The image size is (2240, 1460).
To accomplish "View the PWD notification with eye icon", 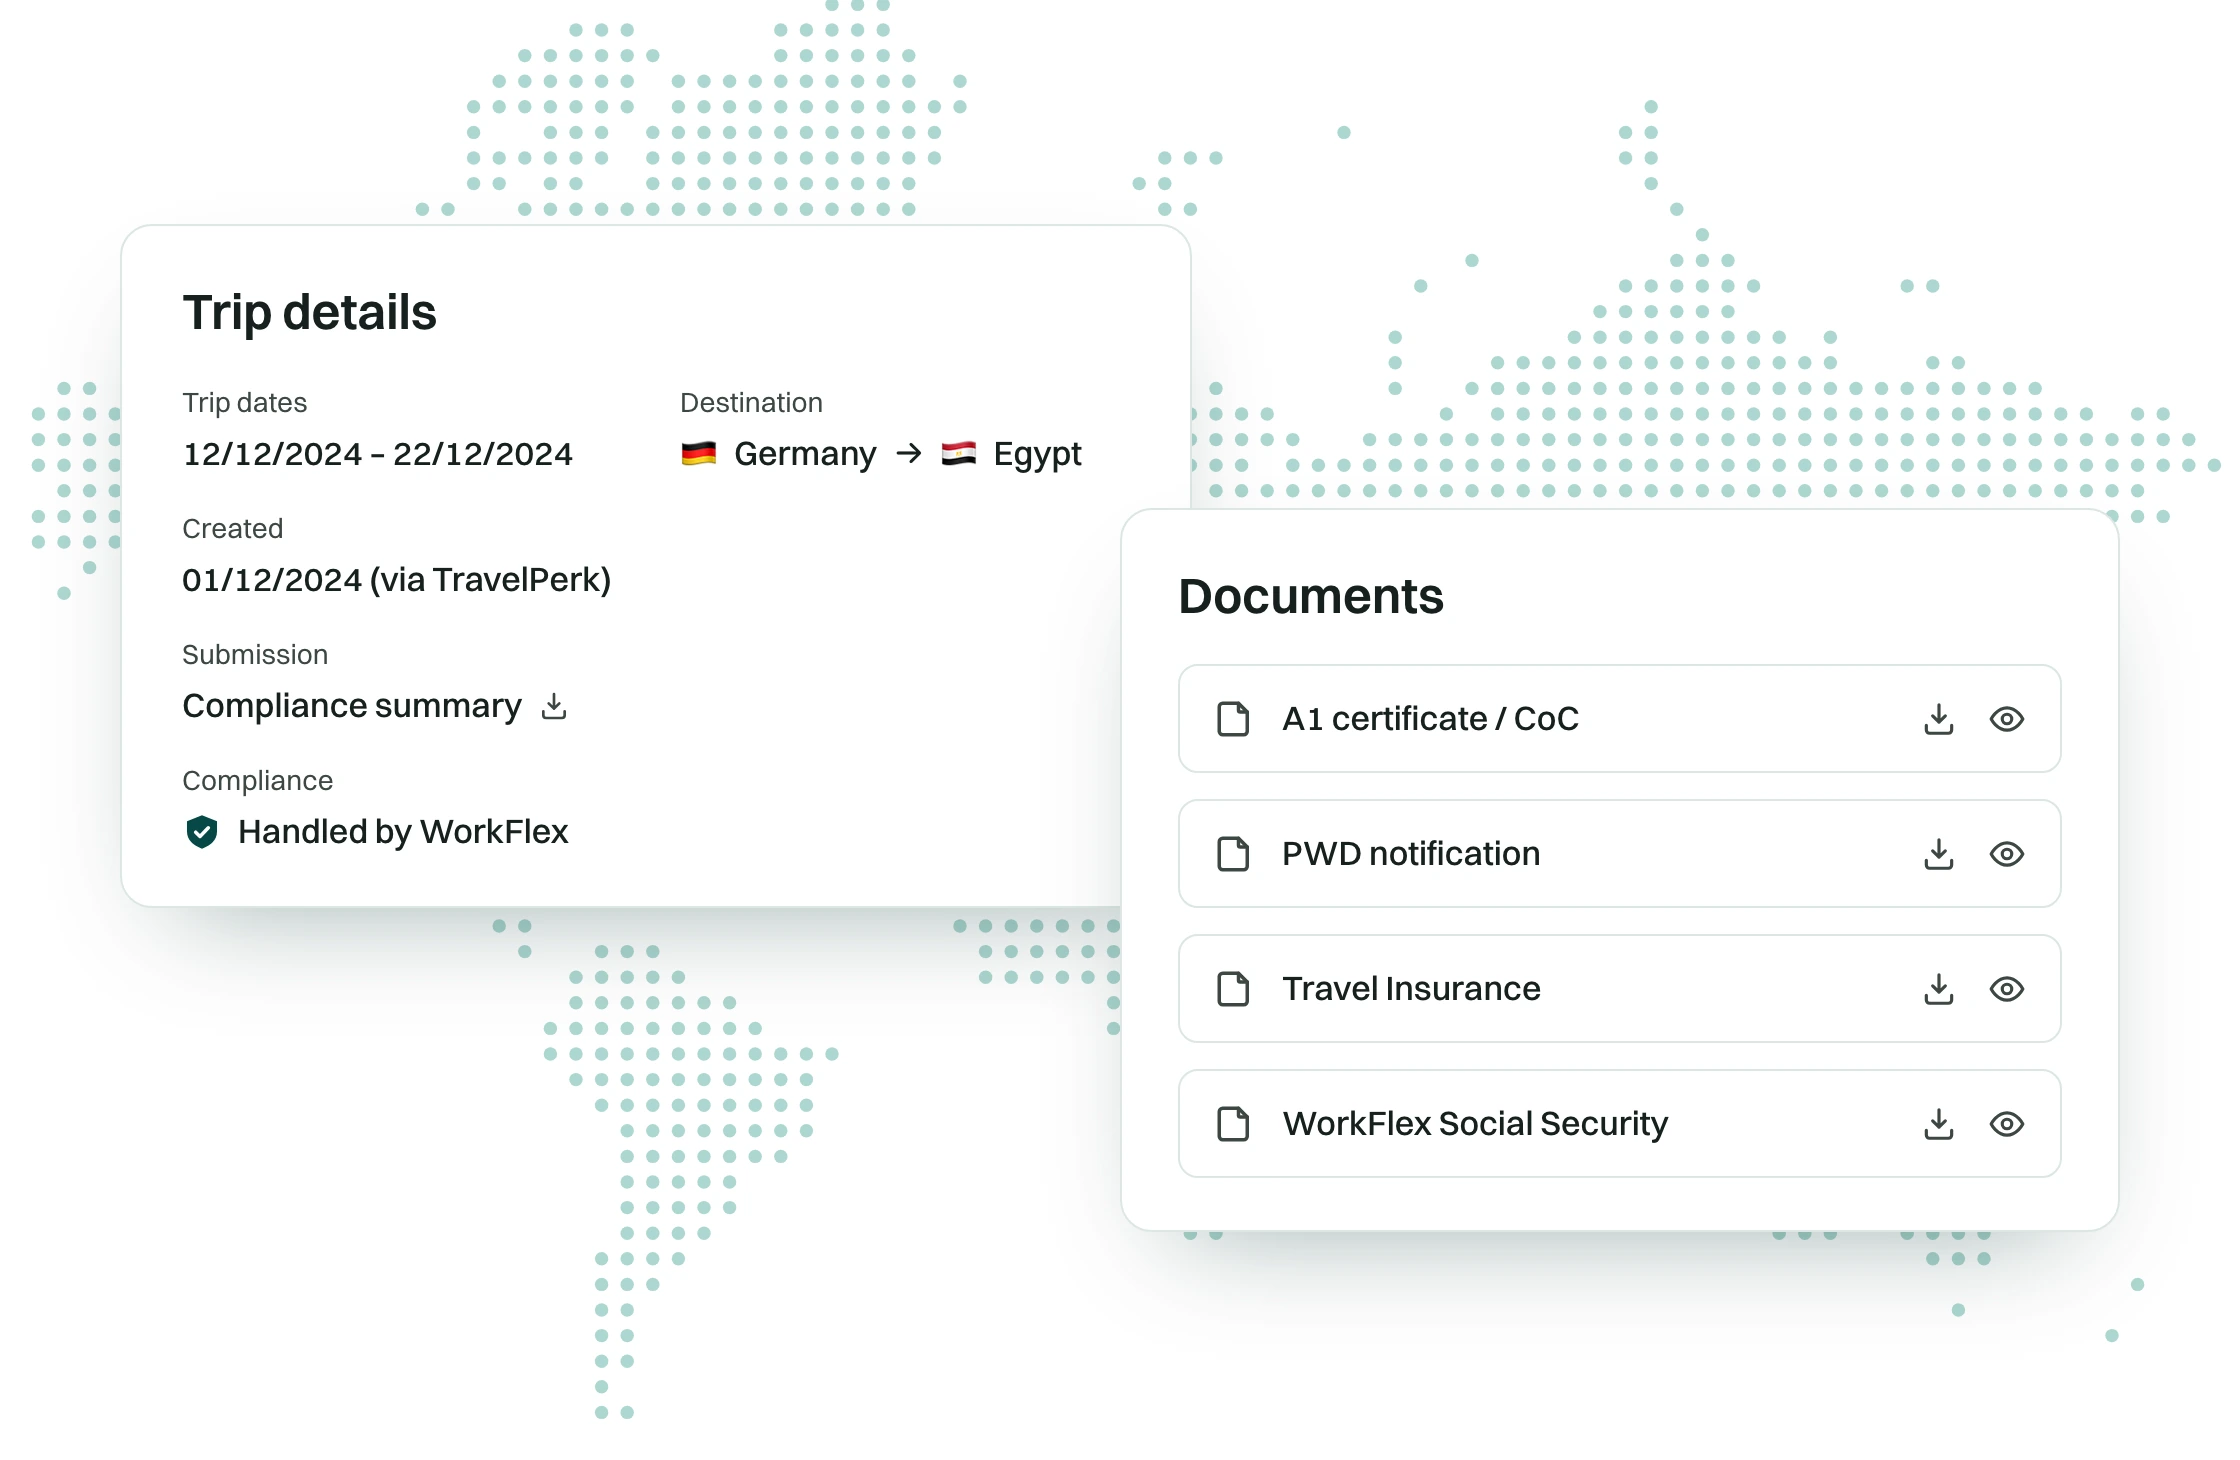I will (2006, 854).
